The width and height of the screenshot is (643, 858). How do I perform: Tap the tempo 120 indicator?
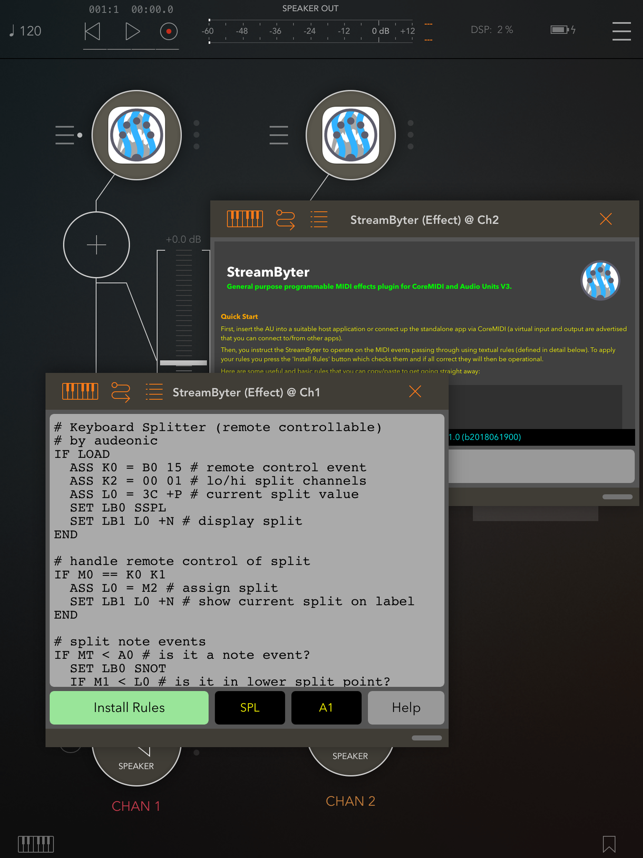tap(26, 31)
